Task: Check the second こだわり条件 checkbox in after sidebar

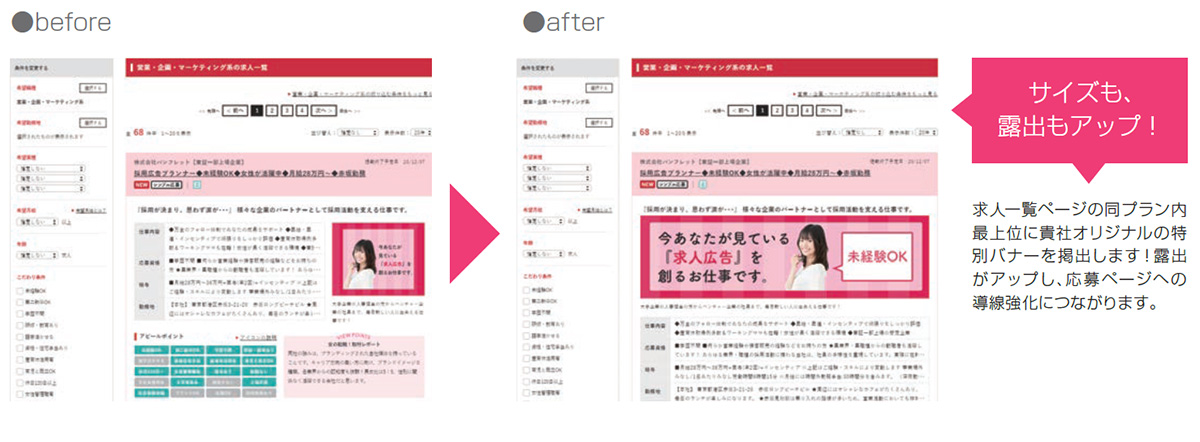Action: coord(526,303)
